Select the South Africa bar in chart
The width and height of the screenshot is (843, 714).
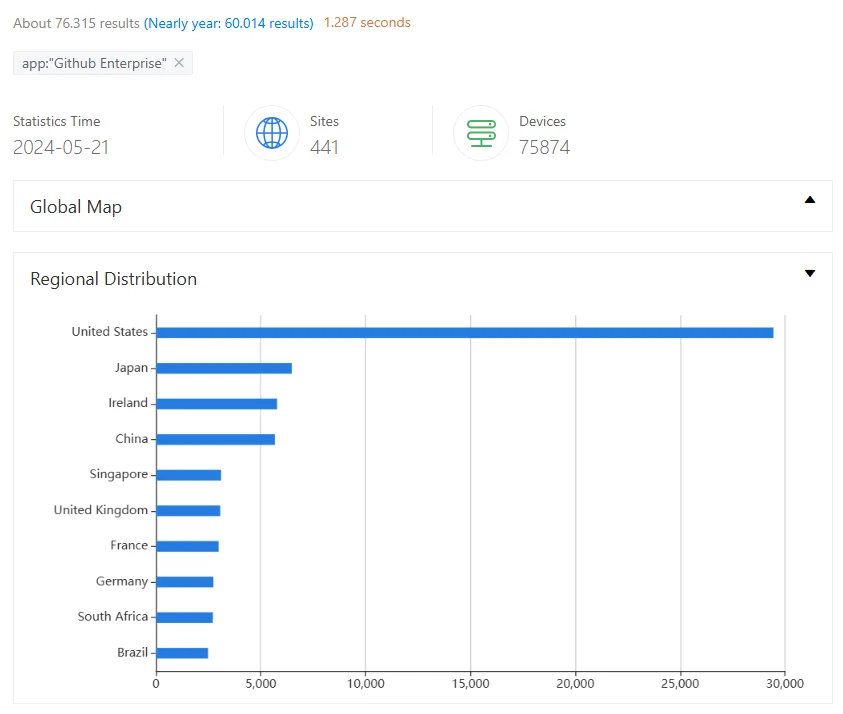tap(184, 617)
